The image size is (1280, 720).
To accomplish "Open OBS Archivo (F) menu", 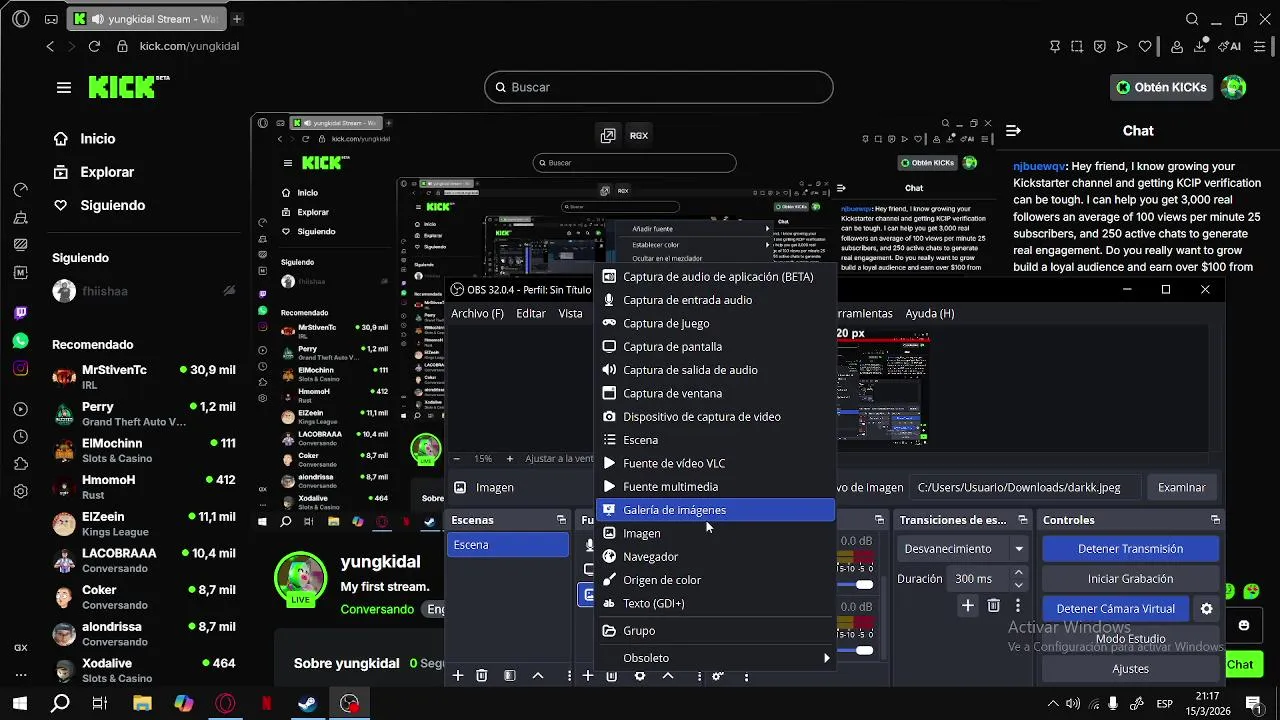I will (x=477, y=313).
